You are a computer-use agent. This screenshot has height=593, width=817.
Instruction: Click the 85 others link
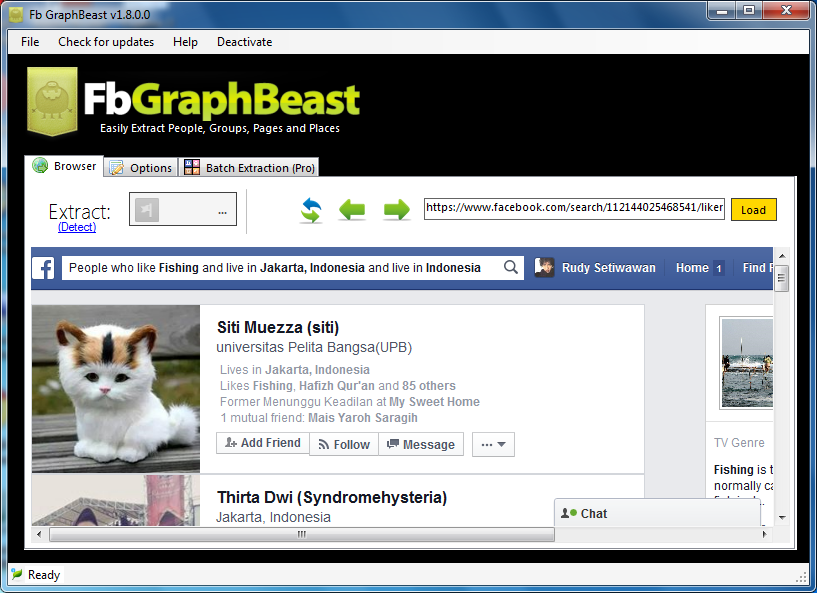point(429,386)
